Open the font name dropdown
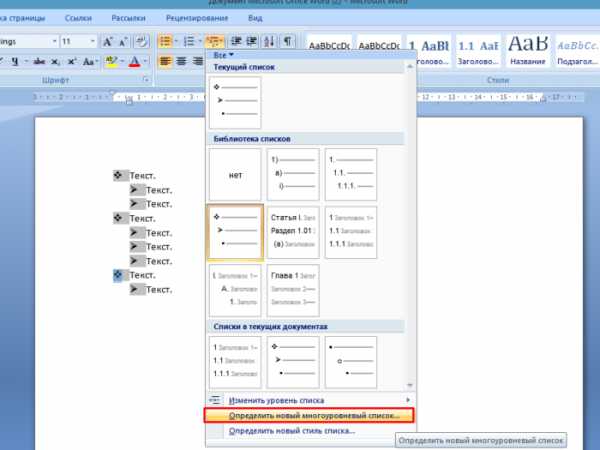The height and width of the screenshot is (450, 600). pos(54,41)
